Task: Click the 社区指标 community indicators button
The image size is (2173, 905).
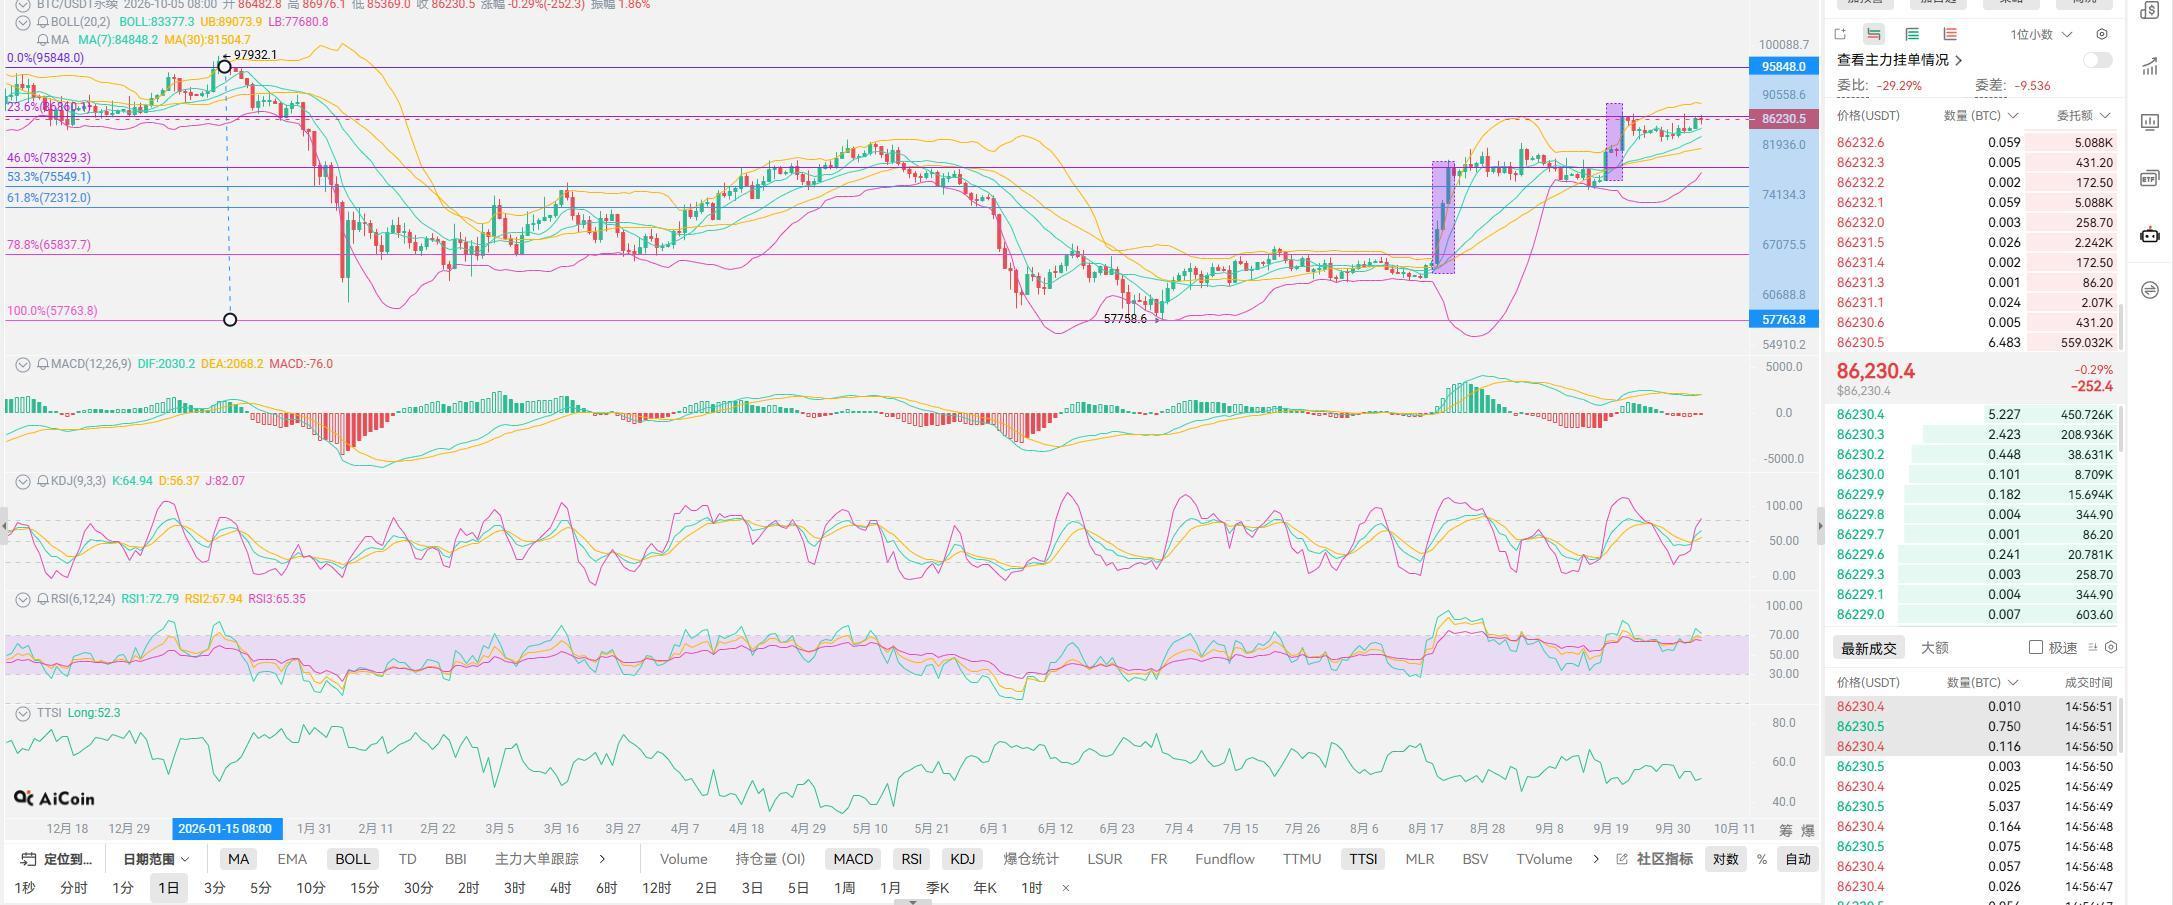Action: click(x=1664, y=859)
